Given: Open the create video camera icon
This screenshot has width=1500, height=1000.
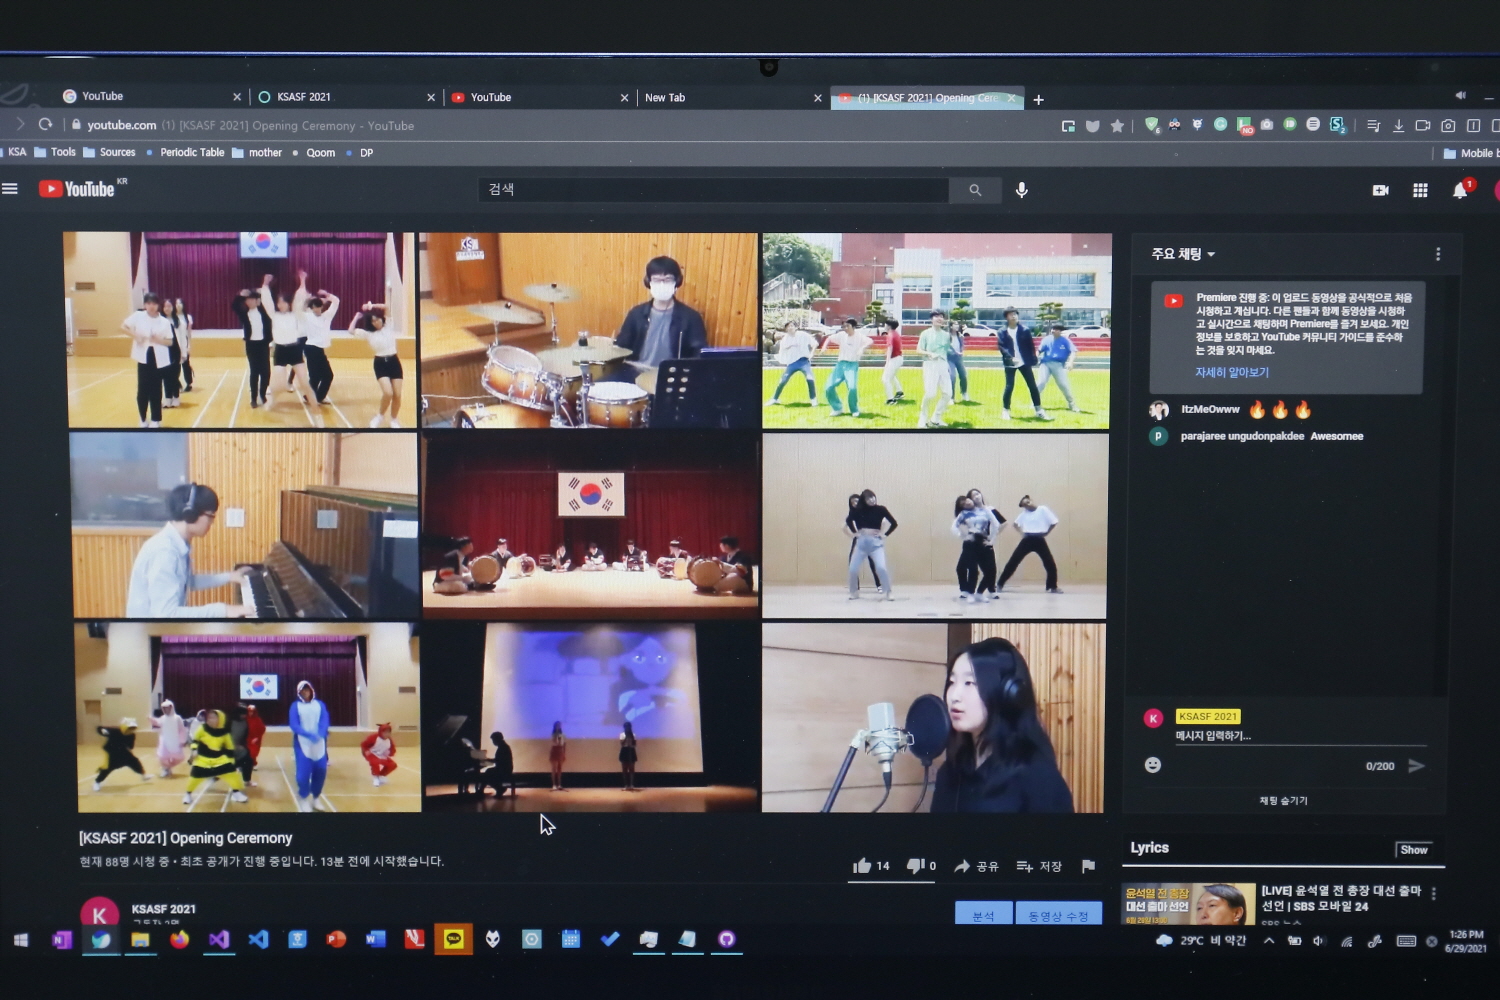Looking at the screenshot, I should point(1381,190).
